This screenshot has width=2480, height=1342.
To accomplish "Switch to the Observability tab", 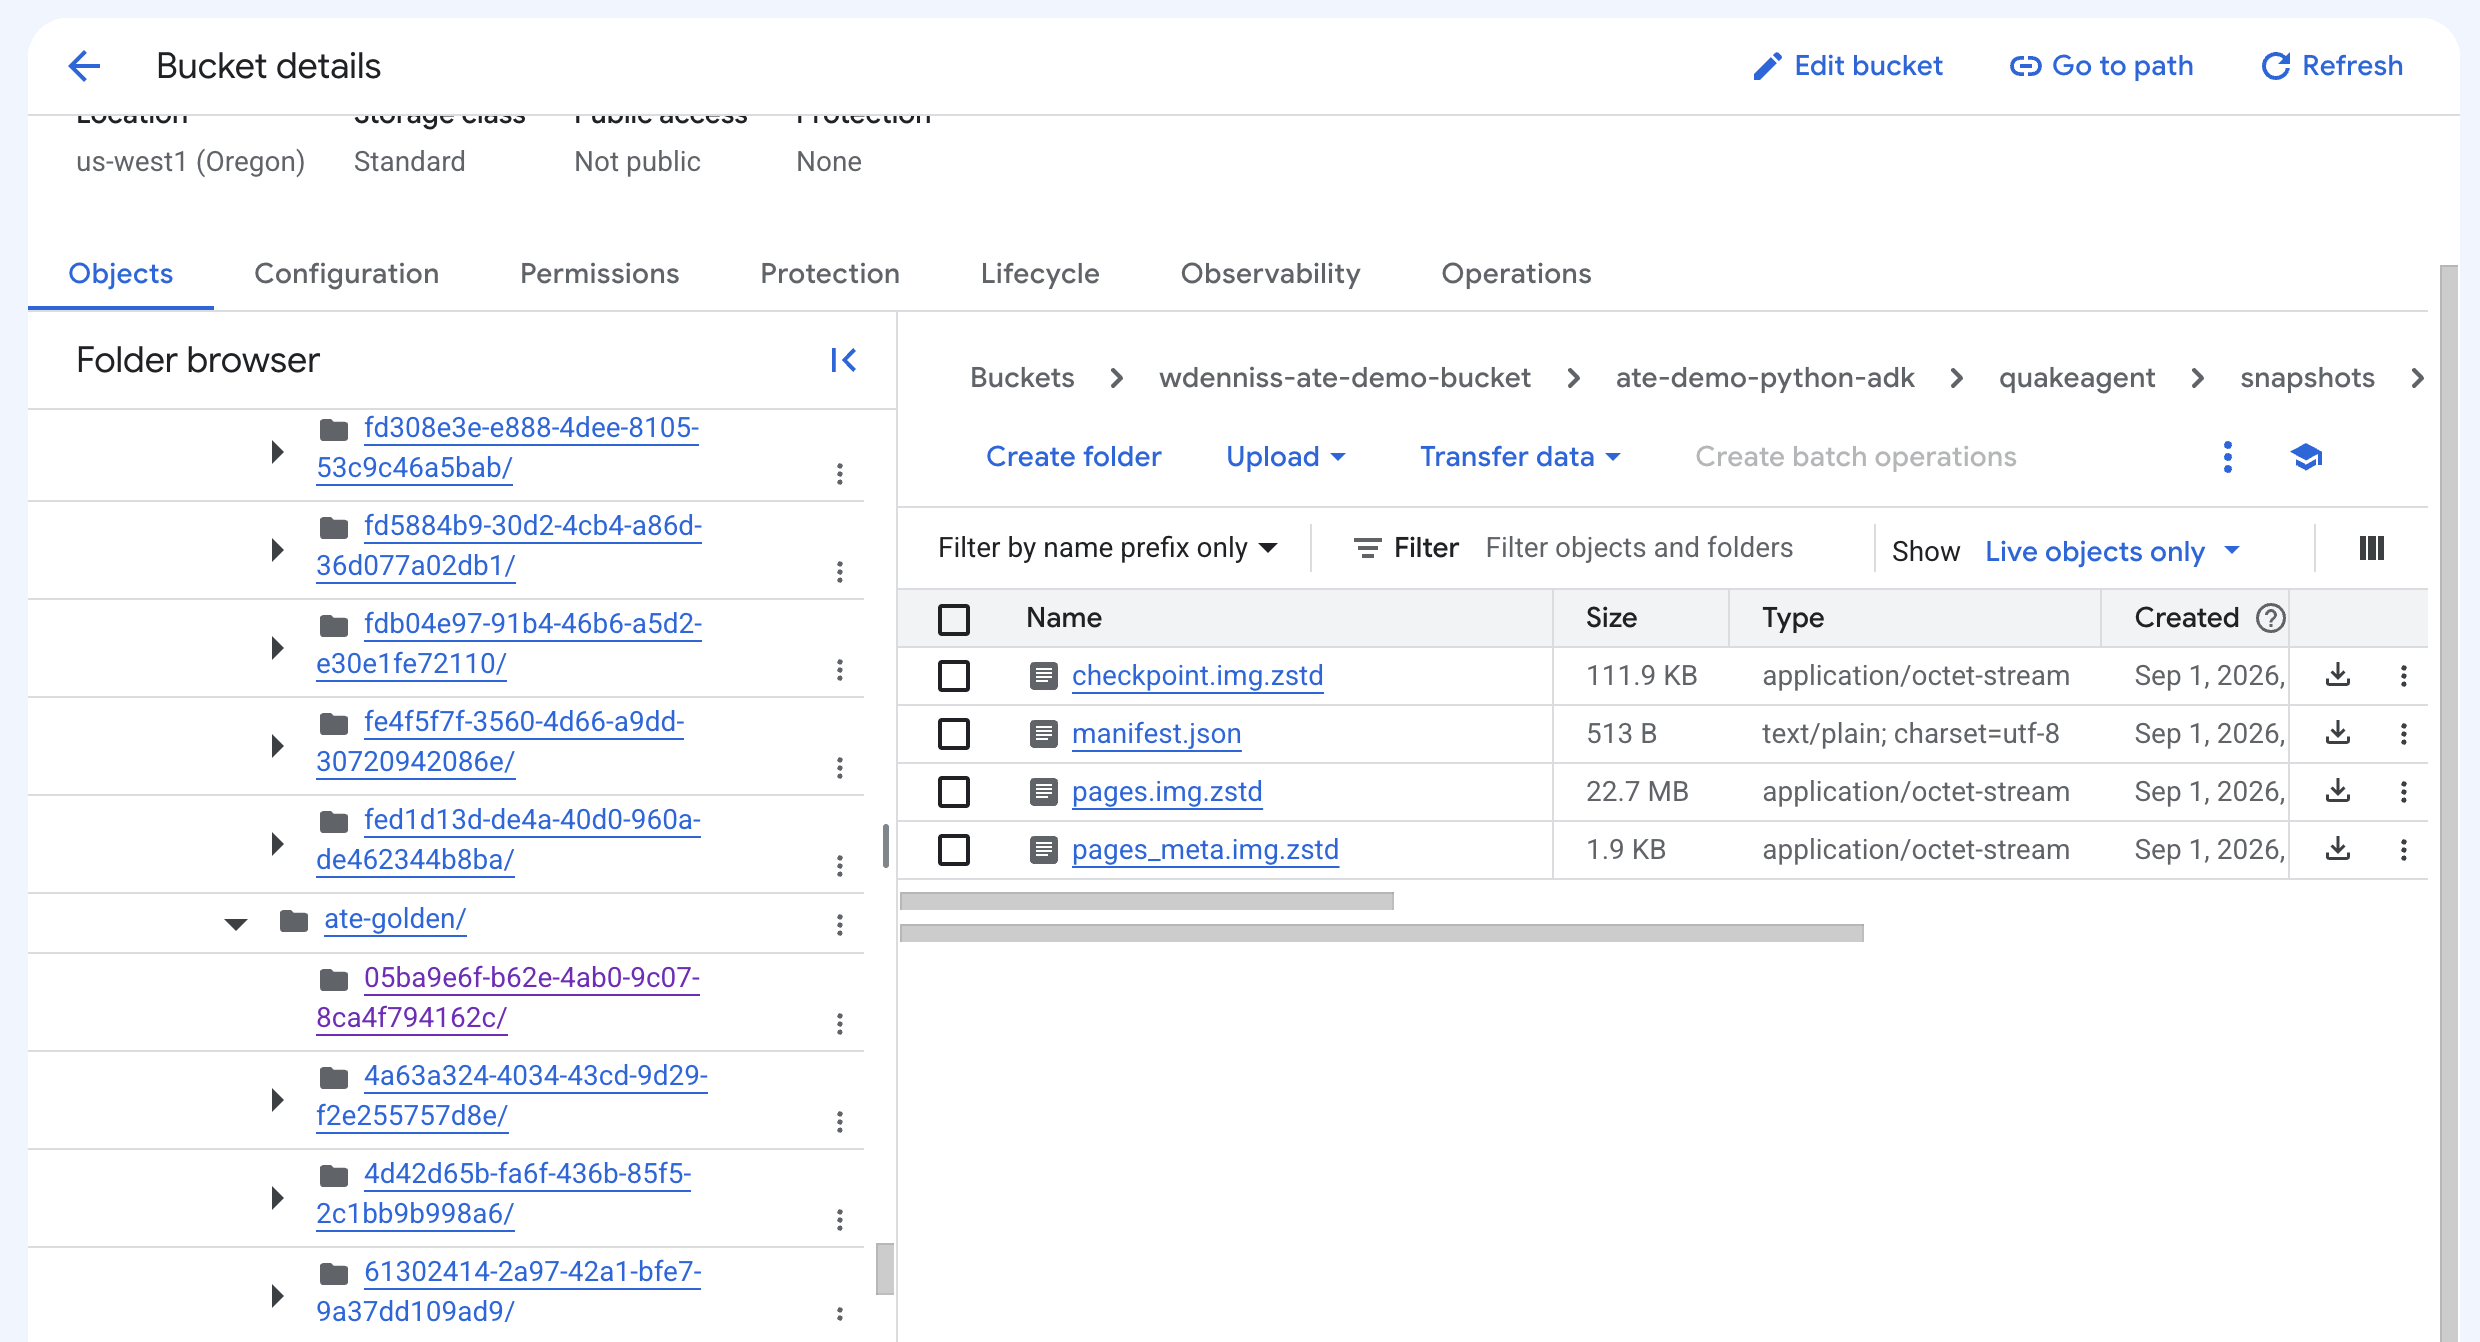I will [1270, 274].
